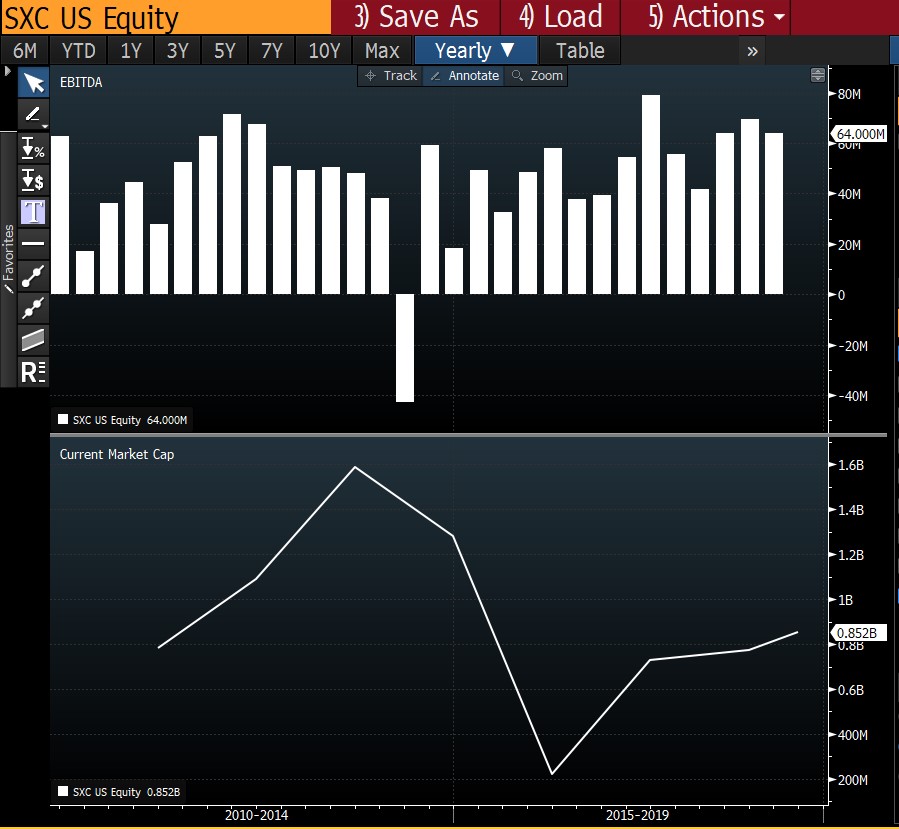Click the Save As button
The height and width of the screenshot is (829, 899).
pos(416,17)
